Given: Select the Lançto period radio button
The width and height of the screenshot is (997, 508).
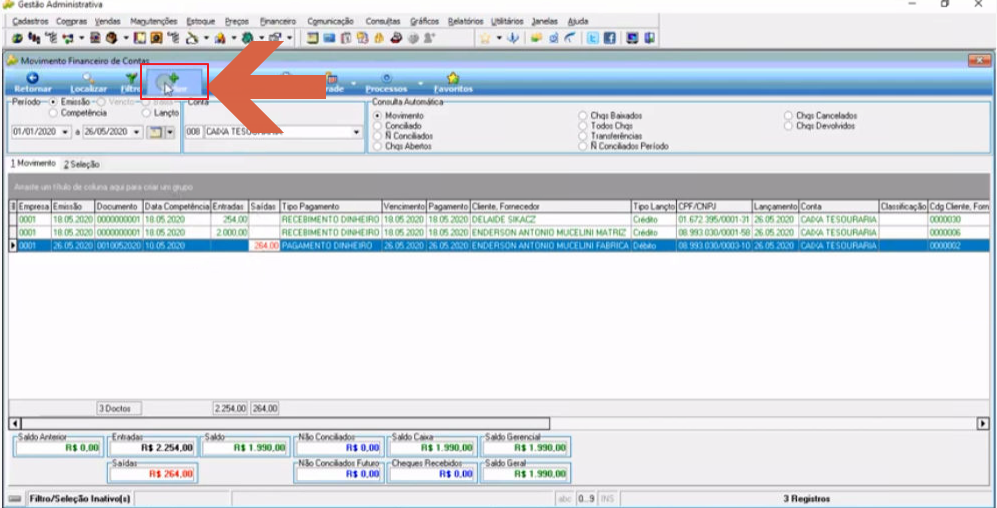Looking at the screenshot, I should (x=146, y=113).
